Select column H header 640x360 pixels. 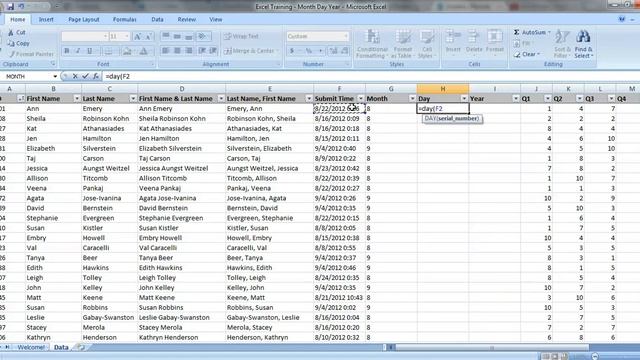[443, 89]
